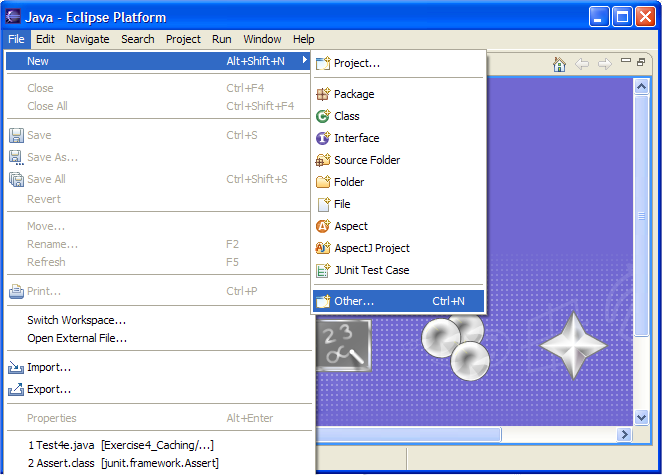Image resolution: width=662 pixels, height=475 pixels.
Task: Create a new AspectJ Project
Action: pos(371,248)
